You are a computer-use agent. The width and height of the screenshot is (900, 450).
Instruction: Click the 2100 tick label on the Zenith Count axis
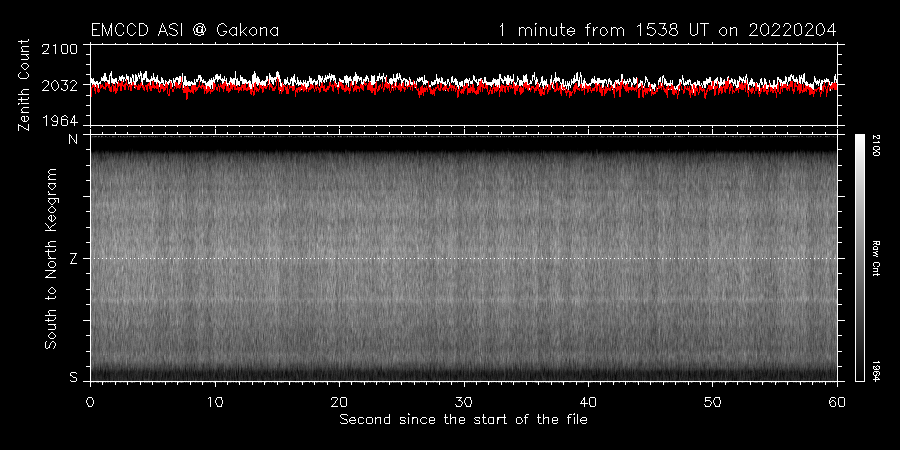pos(59,50)
